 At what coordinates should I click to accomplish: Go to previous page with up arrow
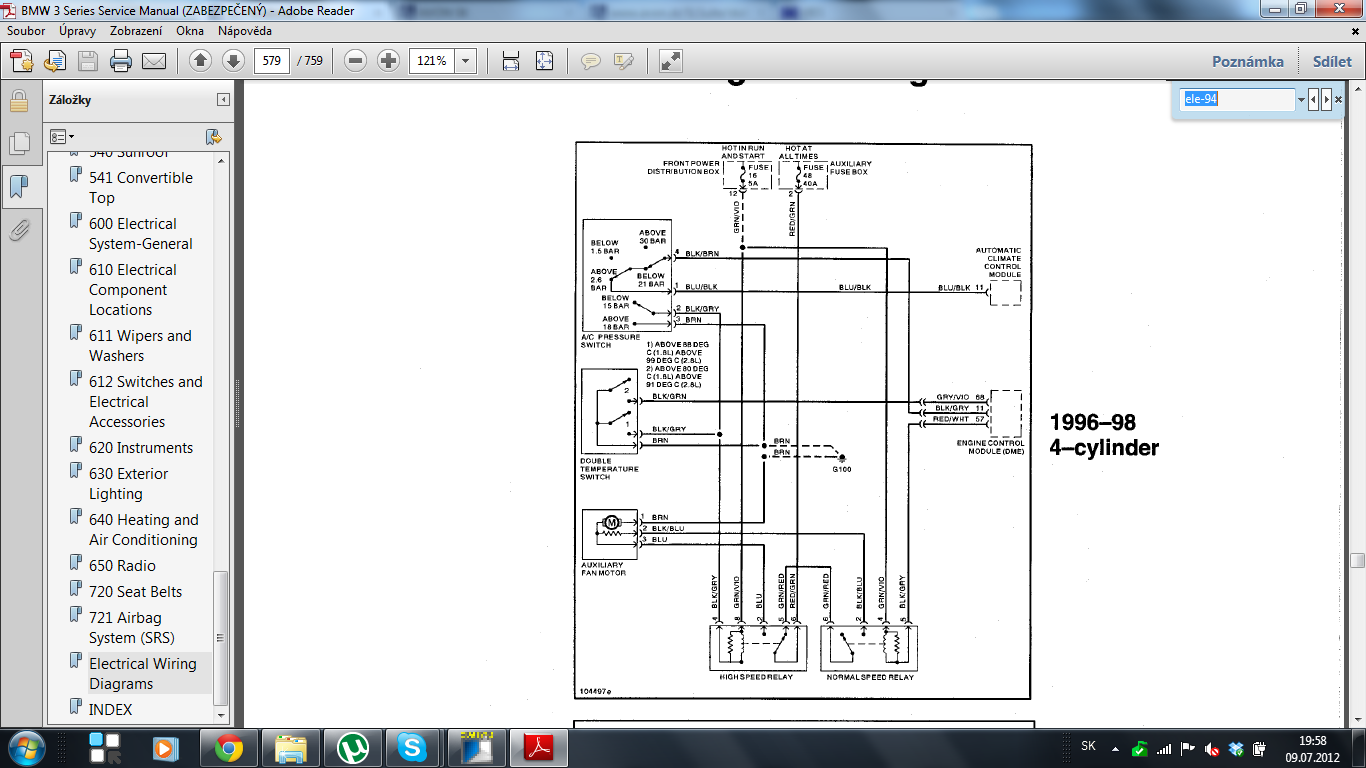pyautogui.click(x=200, y=61)
